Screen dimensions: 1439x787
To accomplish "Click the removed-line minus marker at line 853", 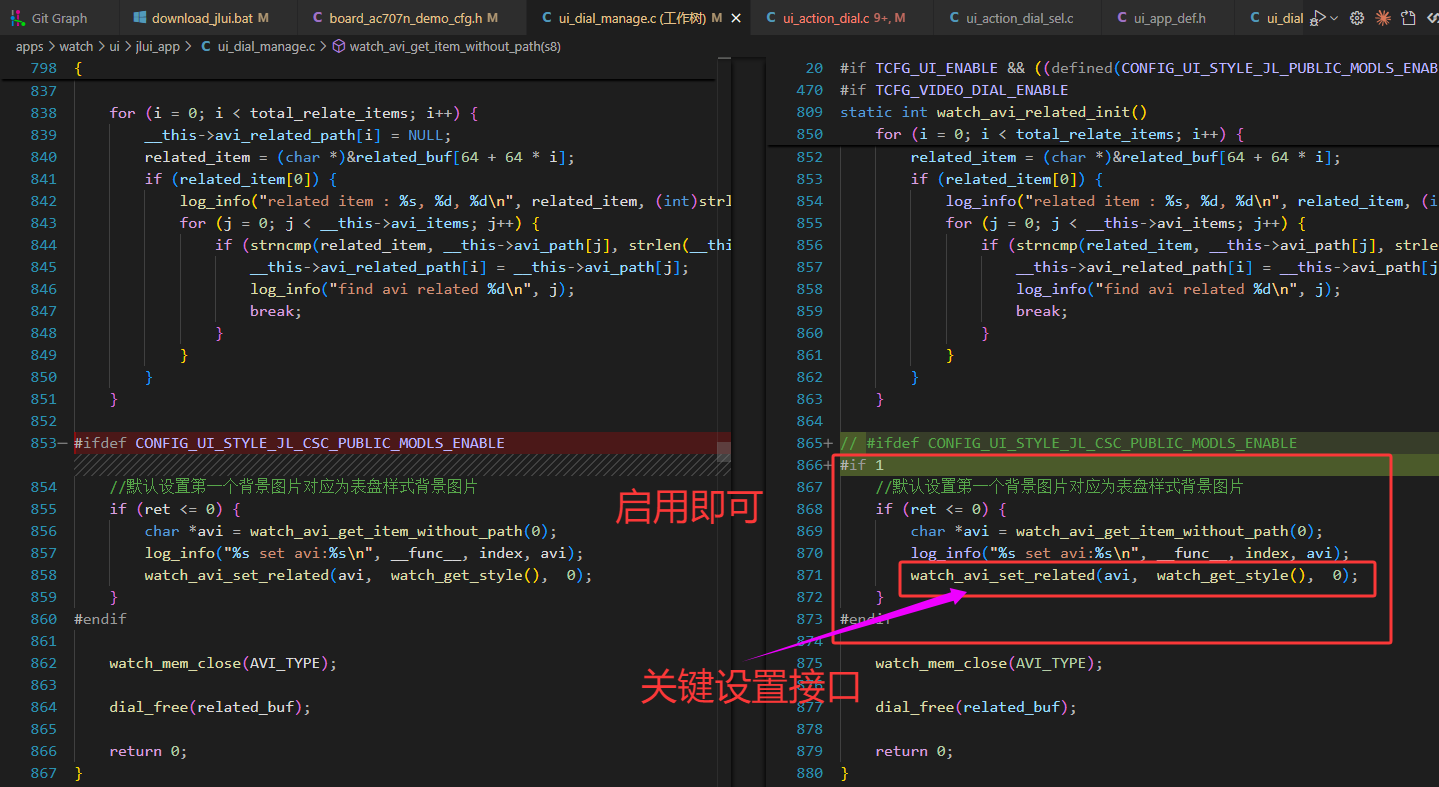I will [64, 443].
